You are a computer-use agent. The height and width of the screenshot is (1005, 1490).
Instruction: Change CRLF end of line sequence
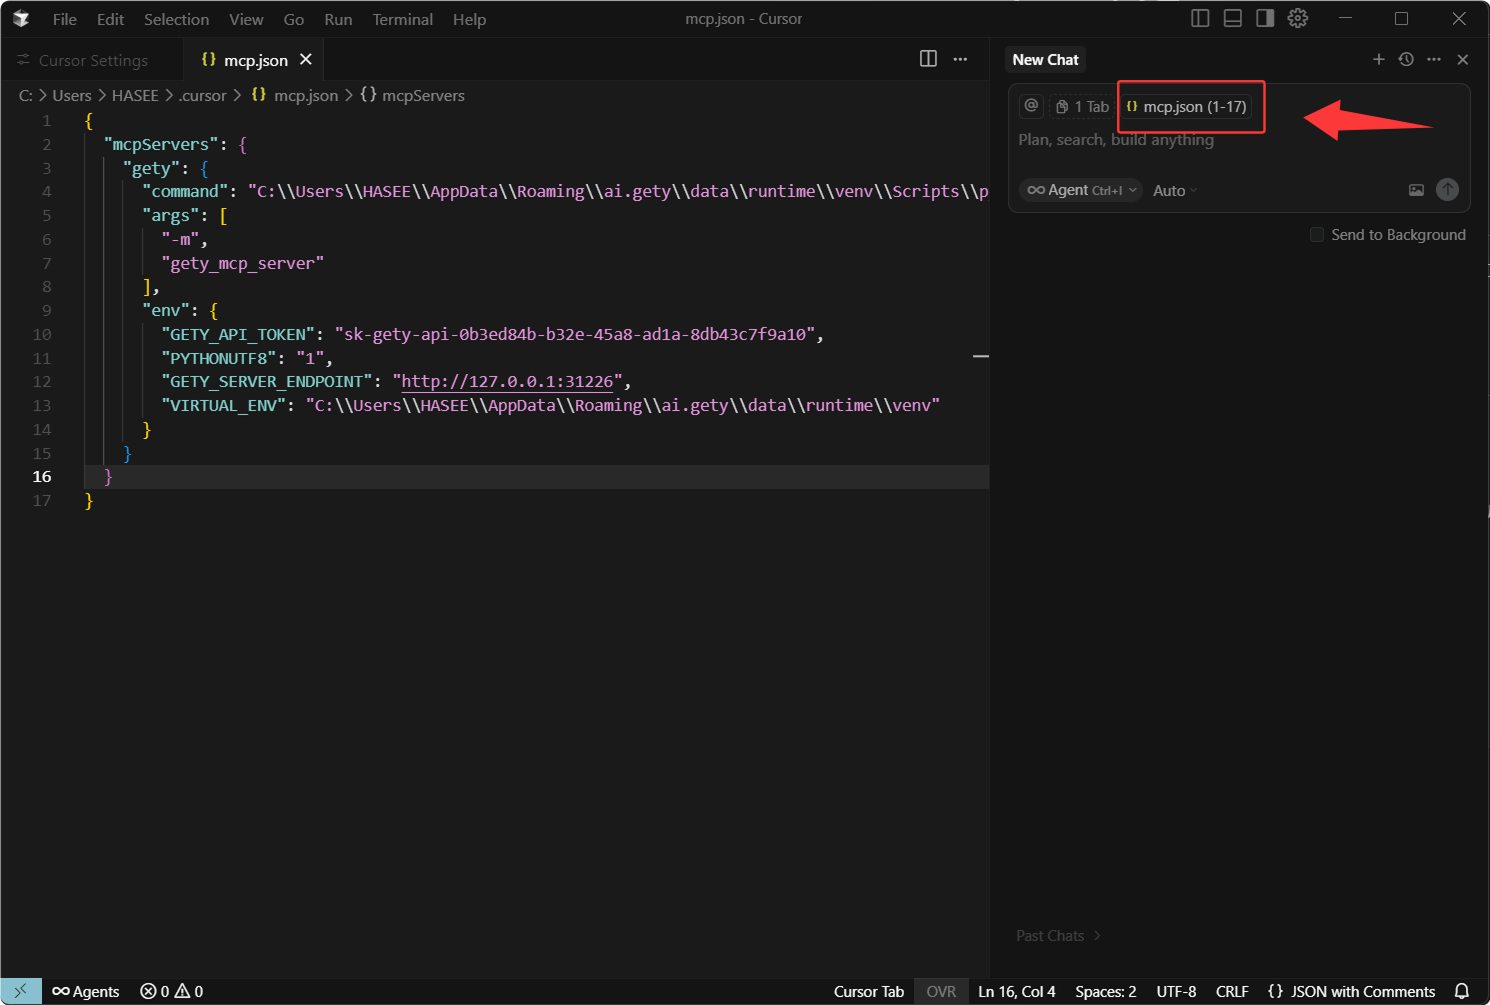click(x=1232, y=991)
